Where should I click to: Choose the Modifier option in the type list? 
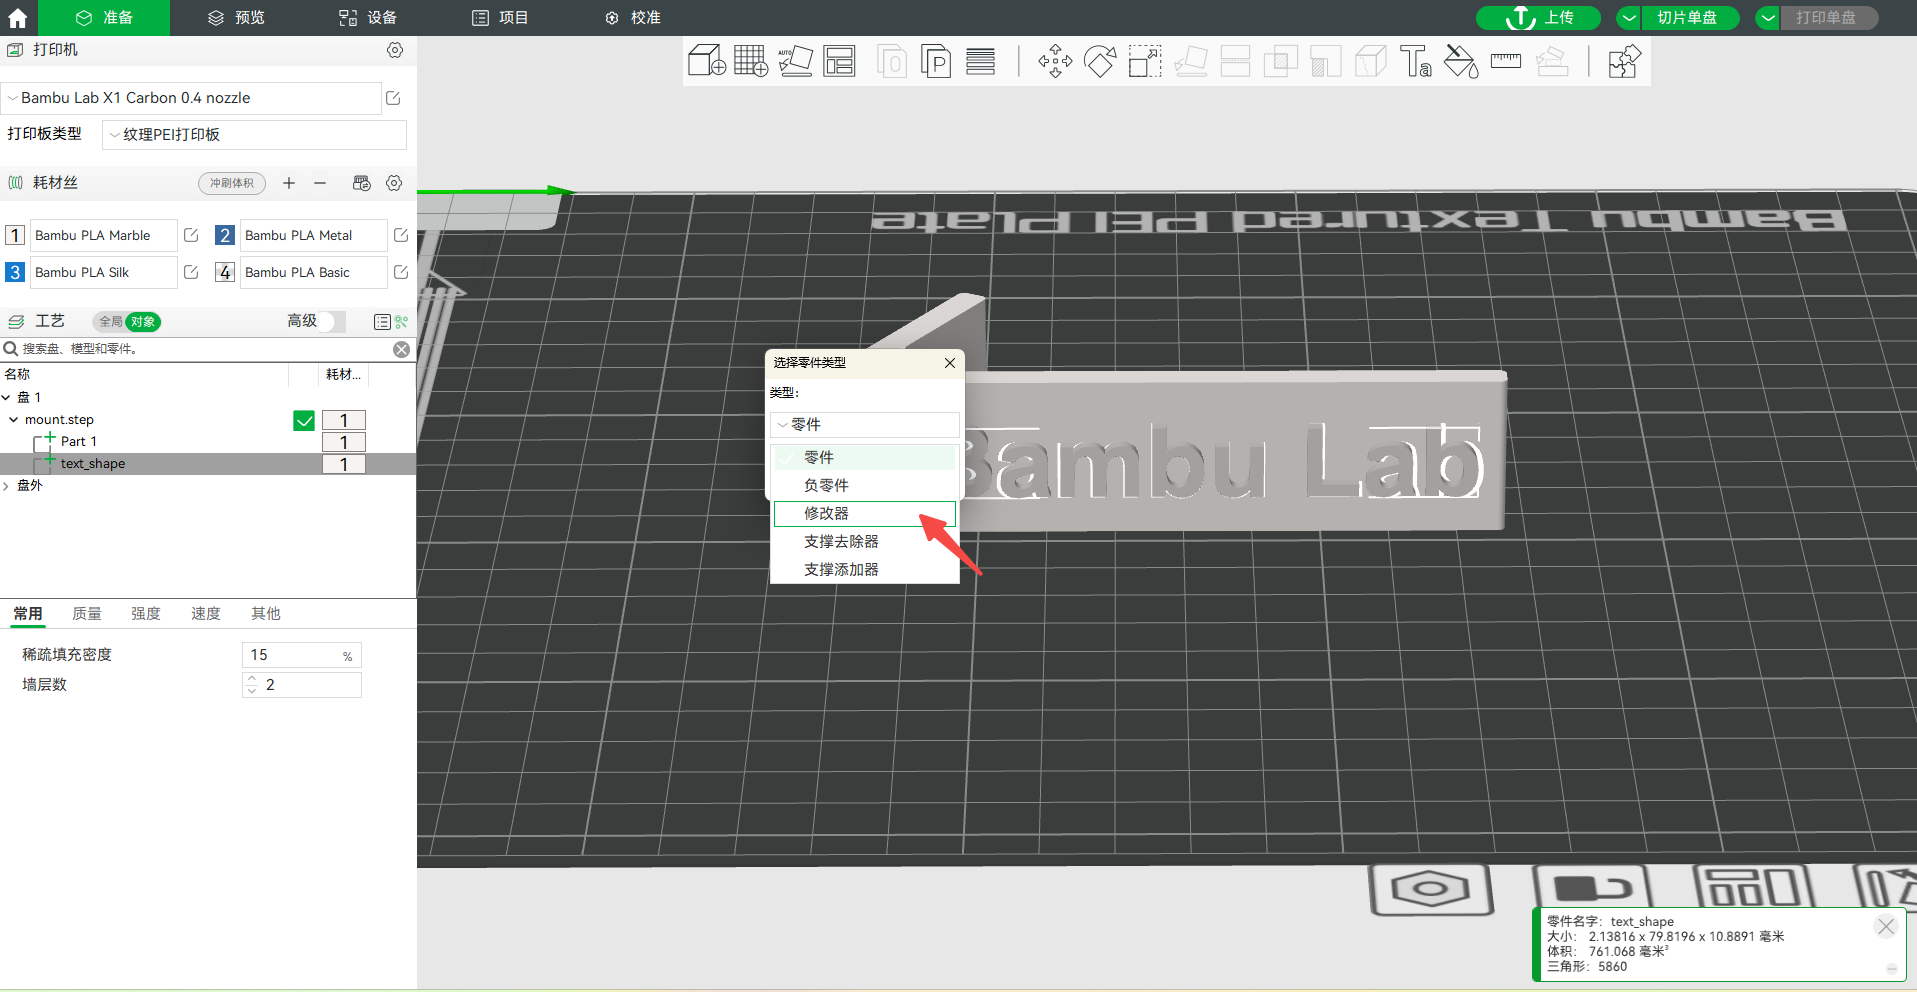(865, 514)
